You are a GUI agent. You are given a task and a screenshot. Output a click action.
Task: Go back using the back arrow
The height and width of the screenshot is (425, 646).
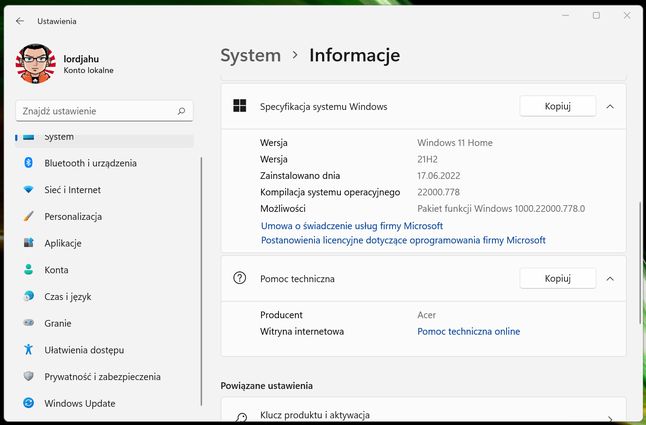(x=20, y=21)
